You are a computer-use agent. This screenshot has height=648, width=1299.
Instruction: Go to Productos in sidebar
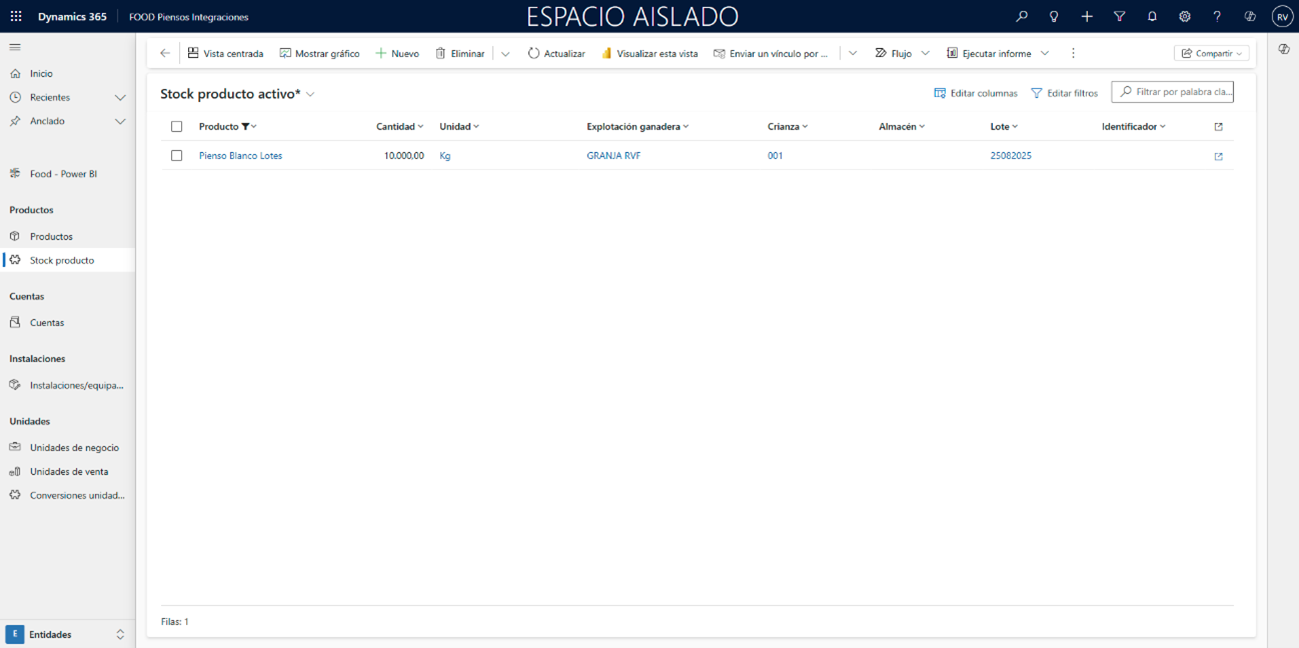point(51,237)
